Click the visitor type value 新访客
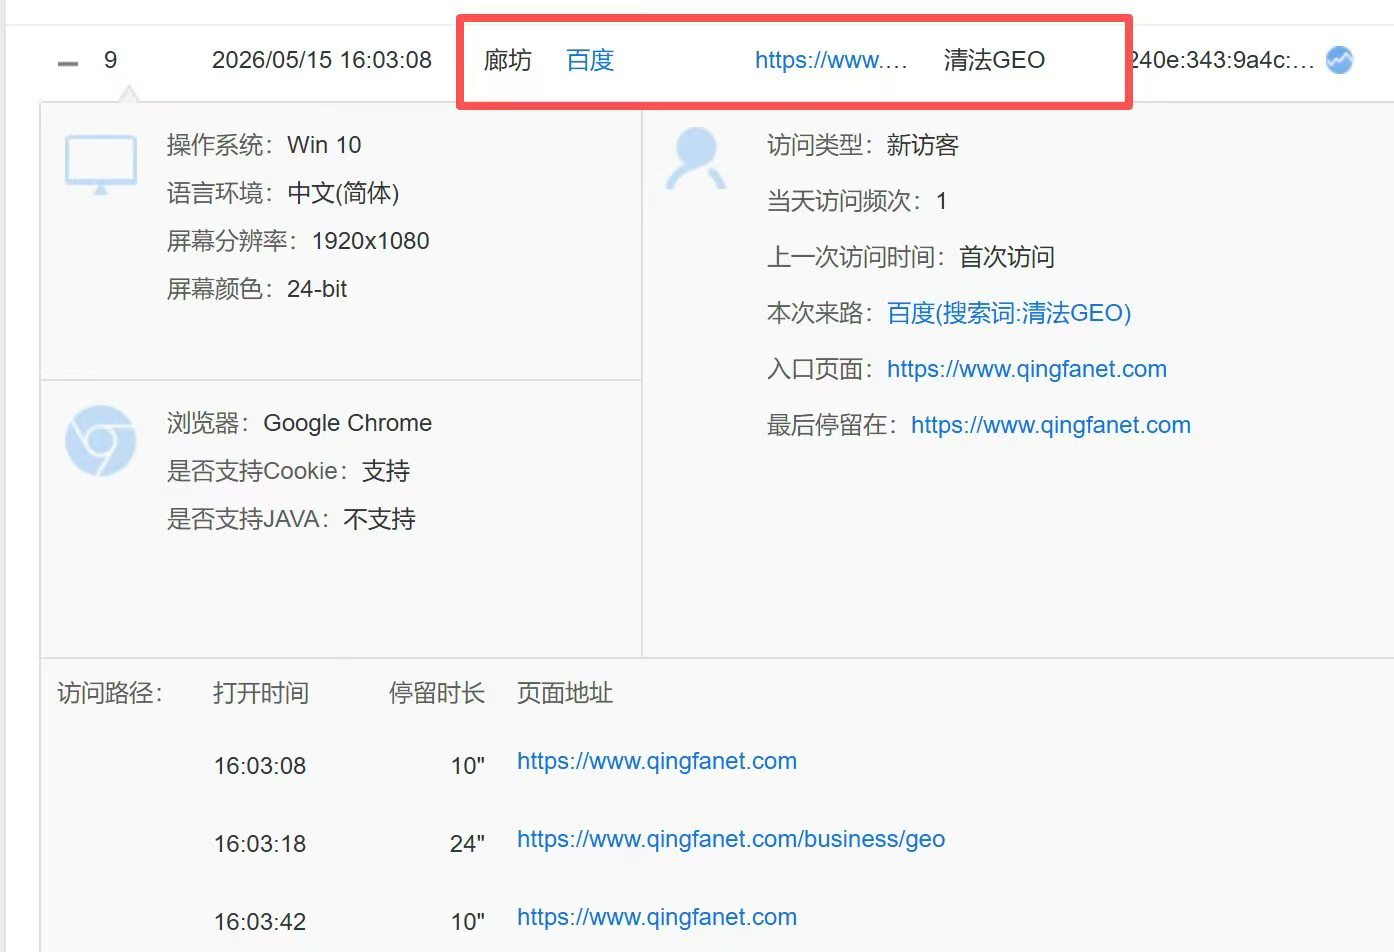The width and height of the screenshot is (1394, 952). (922, 145)
